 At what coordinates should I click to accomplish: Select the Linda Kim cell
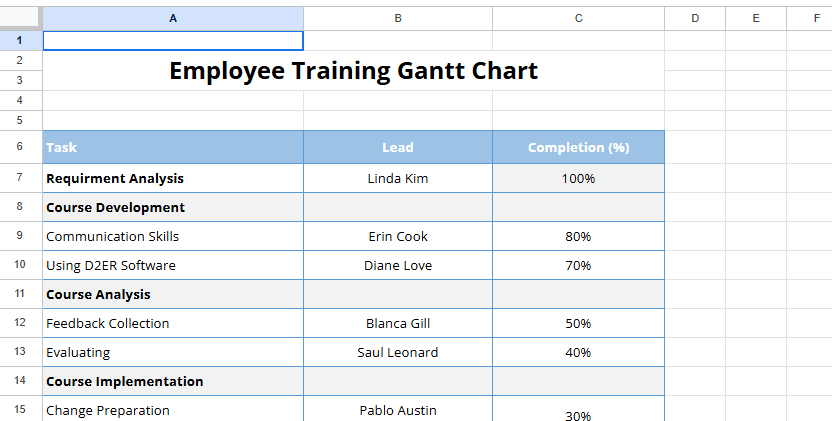tap(397, 178)
